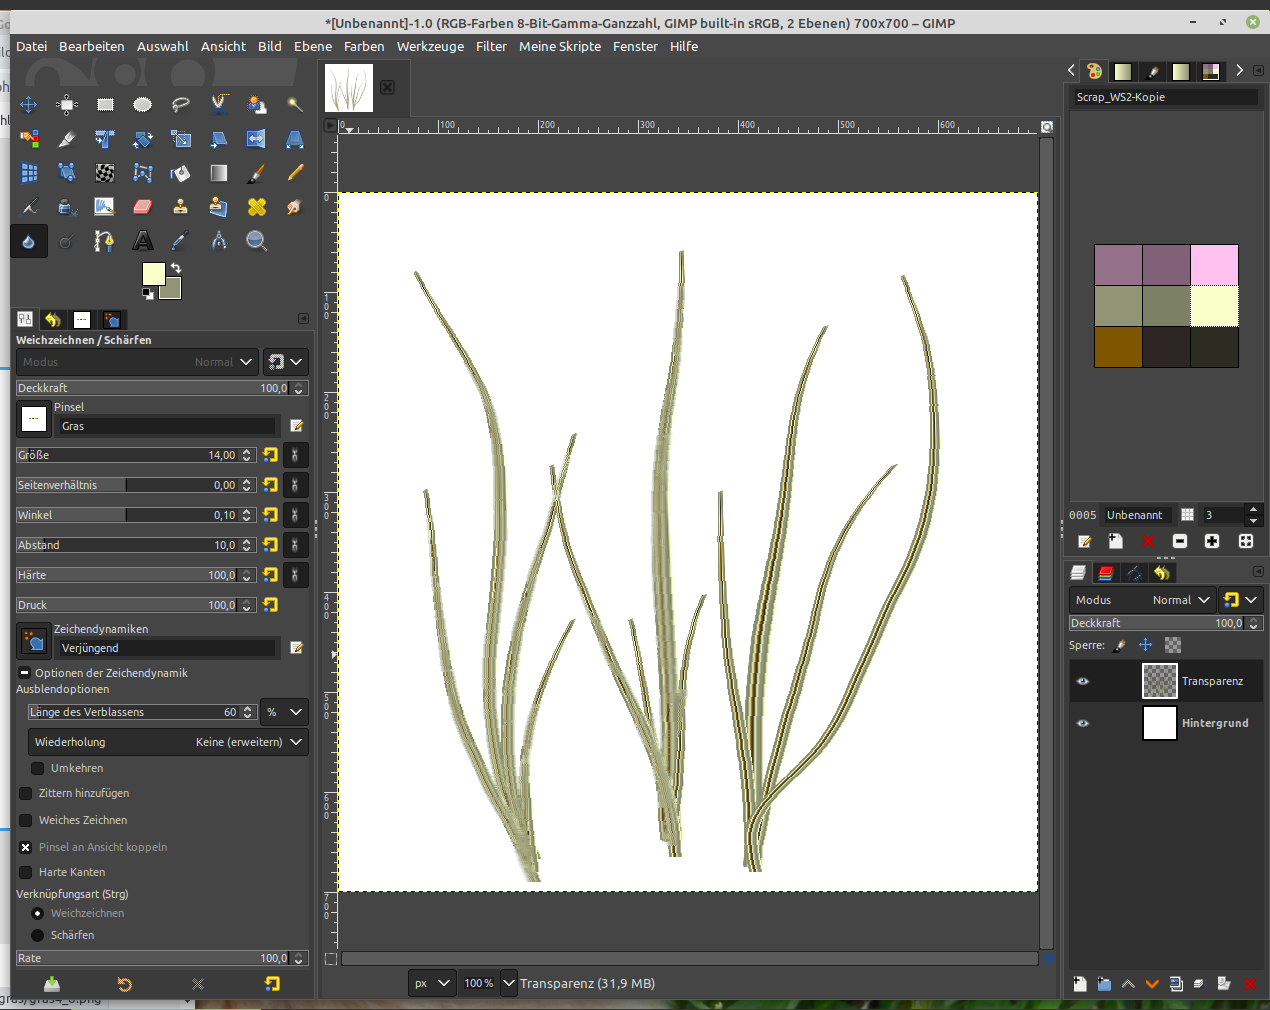The height and width of the screenshot is (1010, 1270).
Task: Open the Filter menu
Action: (491, 46)
